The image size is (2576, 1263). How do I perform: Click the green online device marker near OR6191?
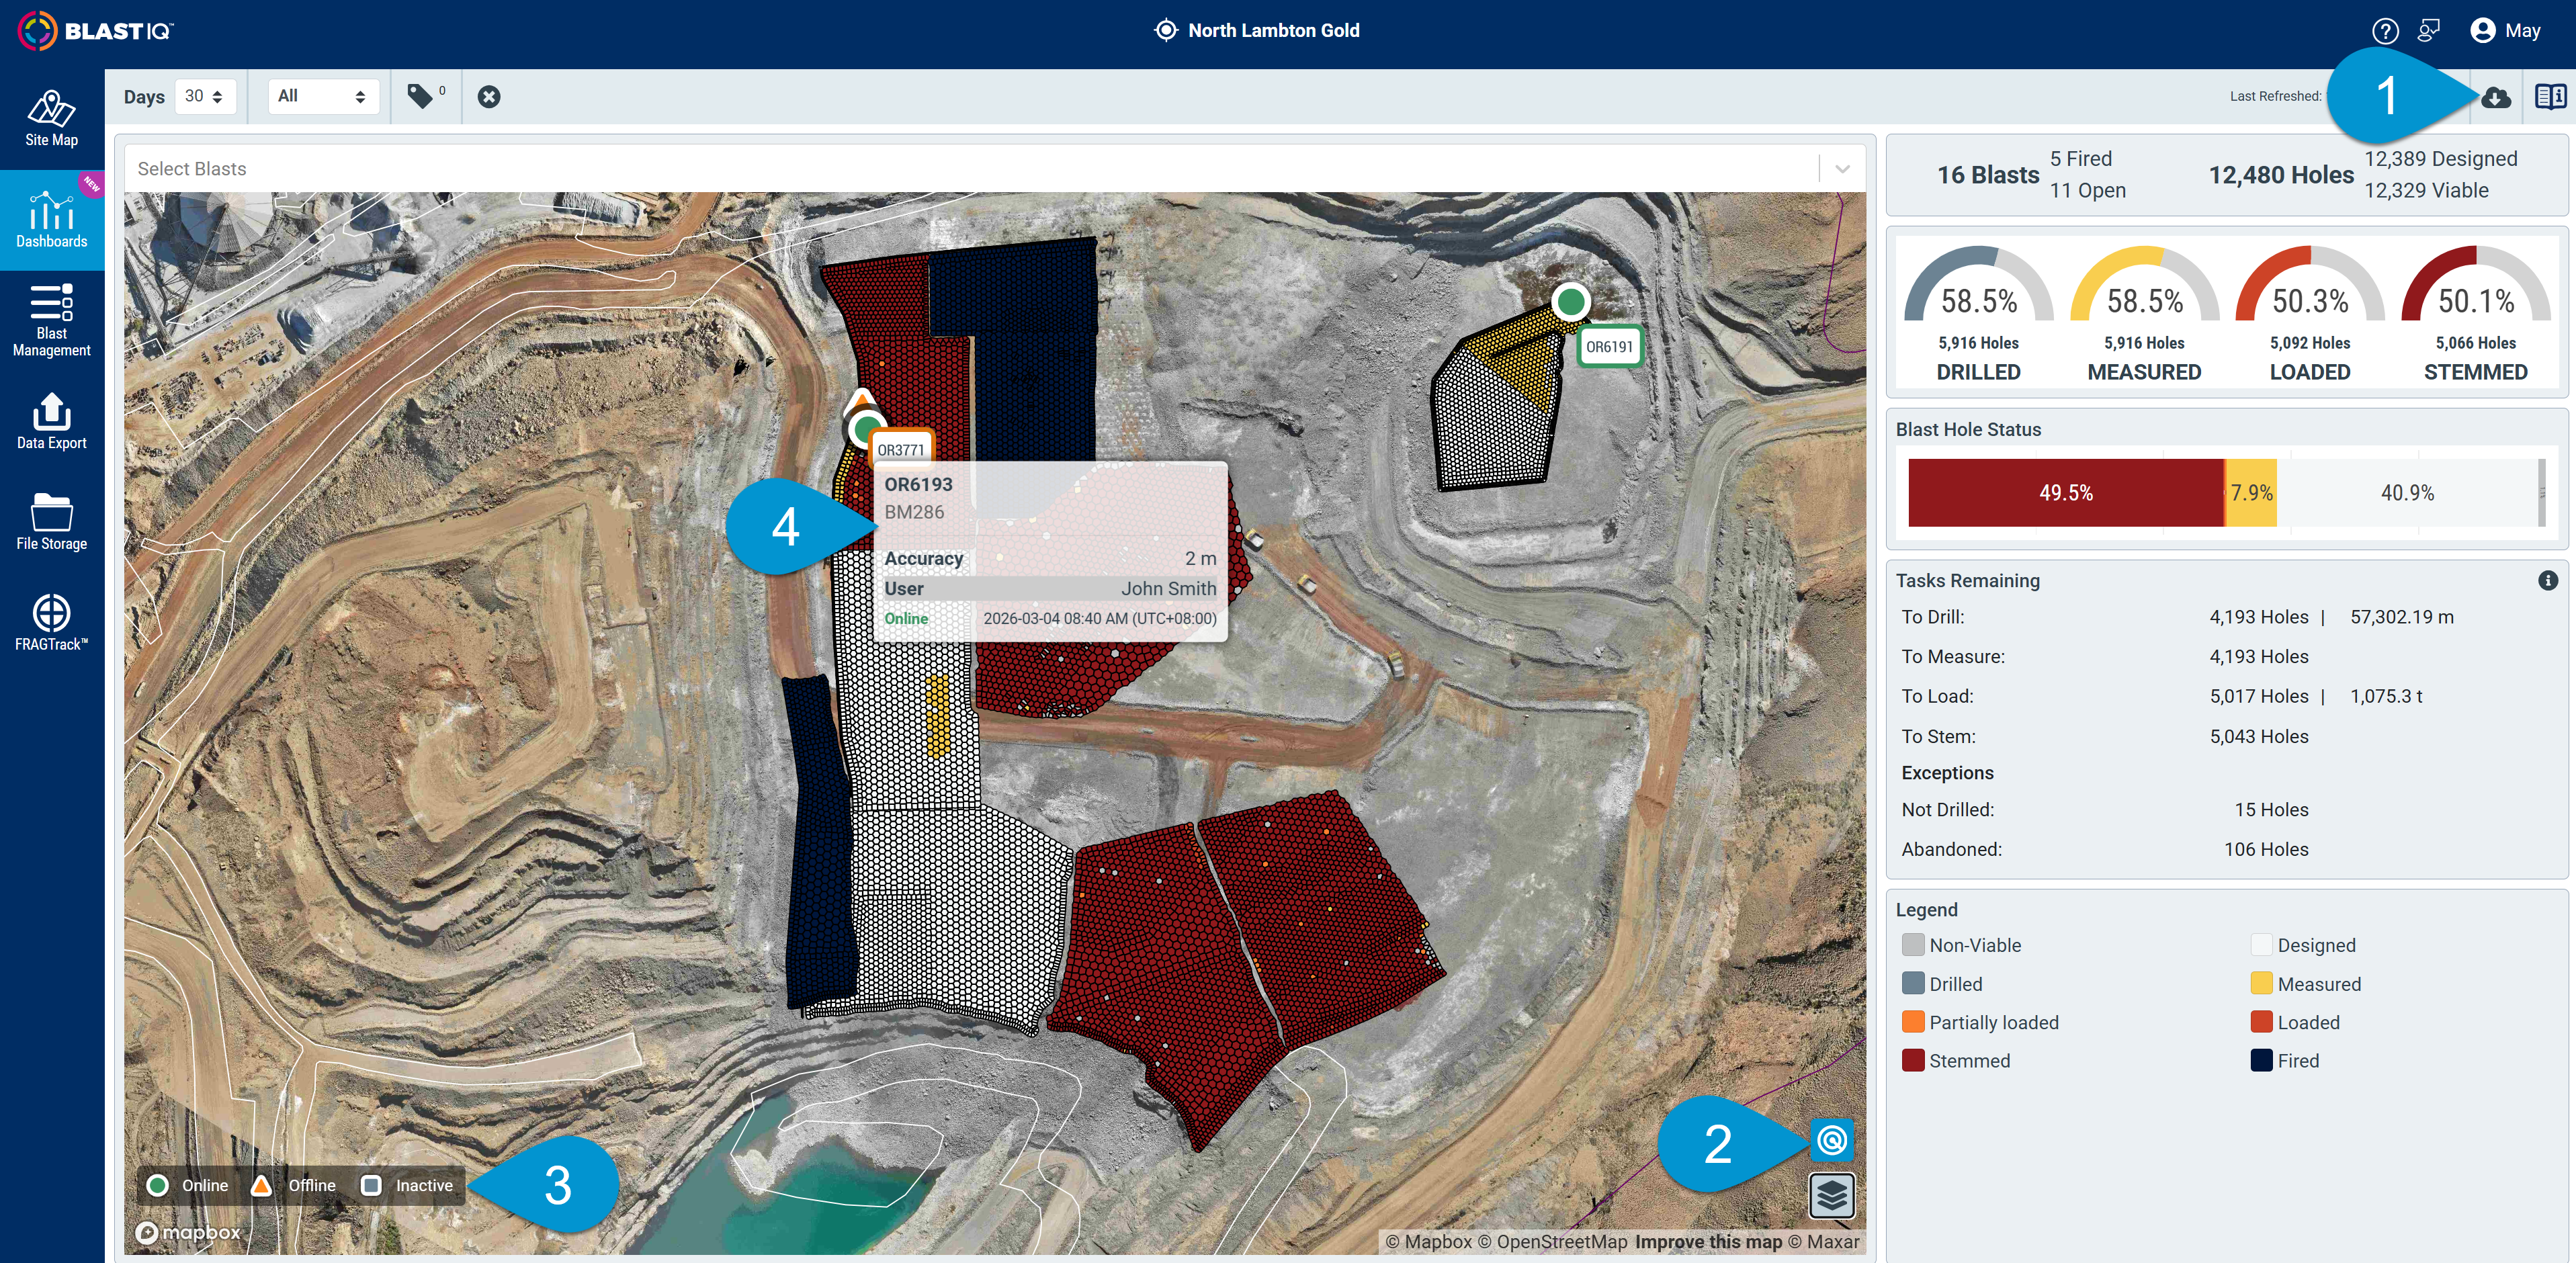[1571, 301]
